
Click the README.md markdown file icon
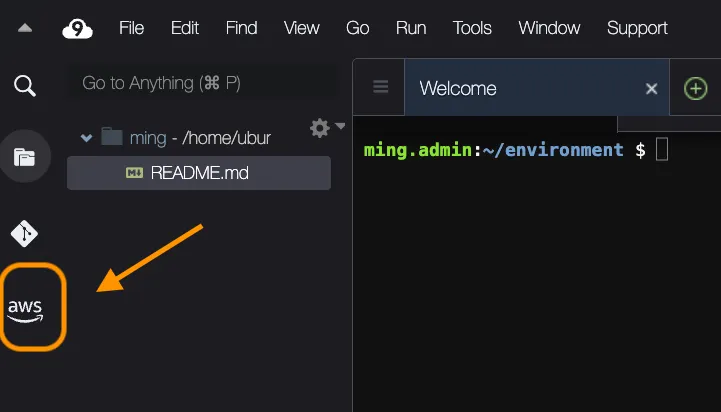click(134, 173)
